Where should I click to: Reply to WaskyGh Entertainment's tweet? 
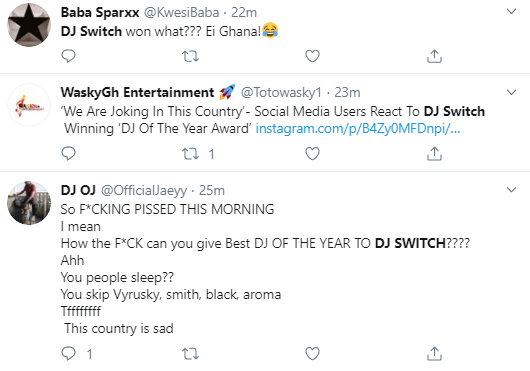pyautogui.click(x=68, y=154)
